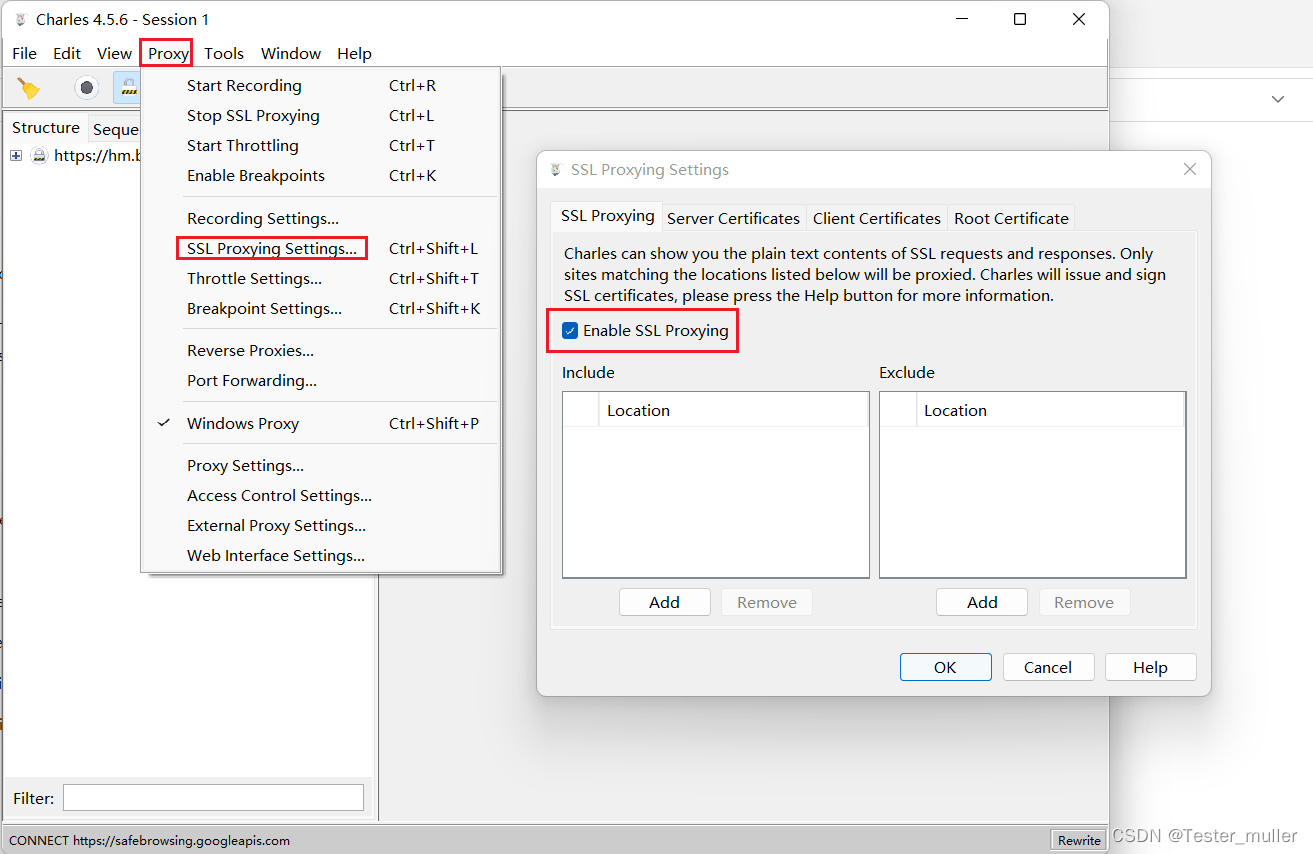Close the open Proxy menu

click(168, 54)
